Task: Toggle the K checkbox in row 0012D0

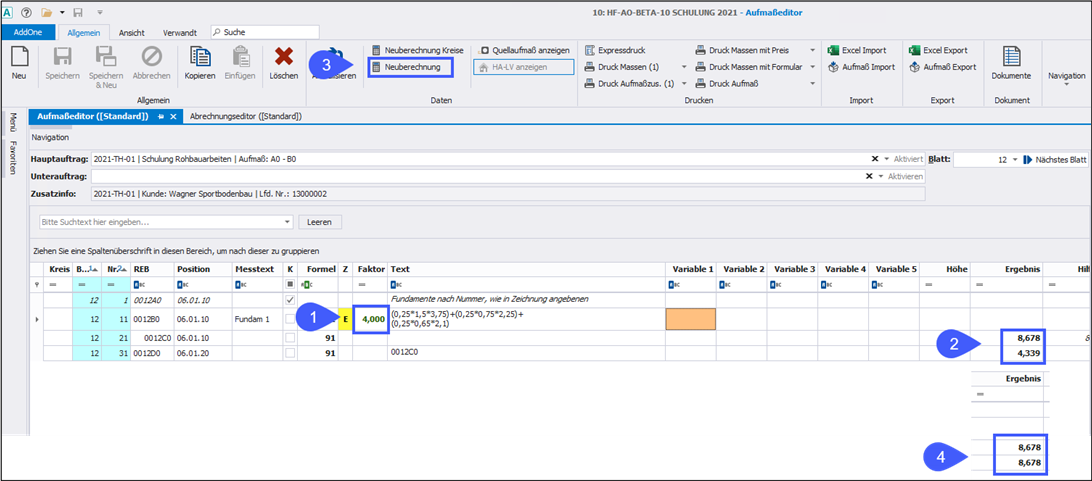Action: (x=290, y=352)
